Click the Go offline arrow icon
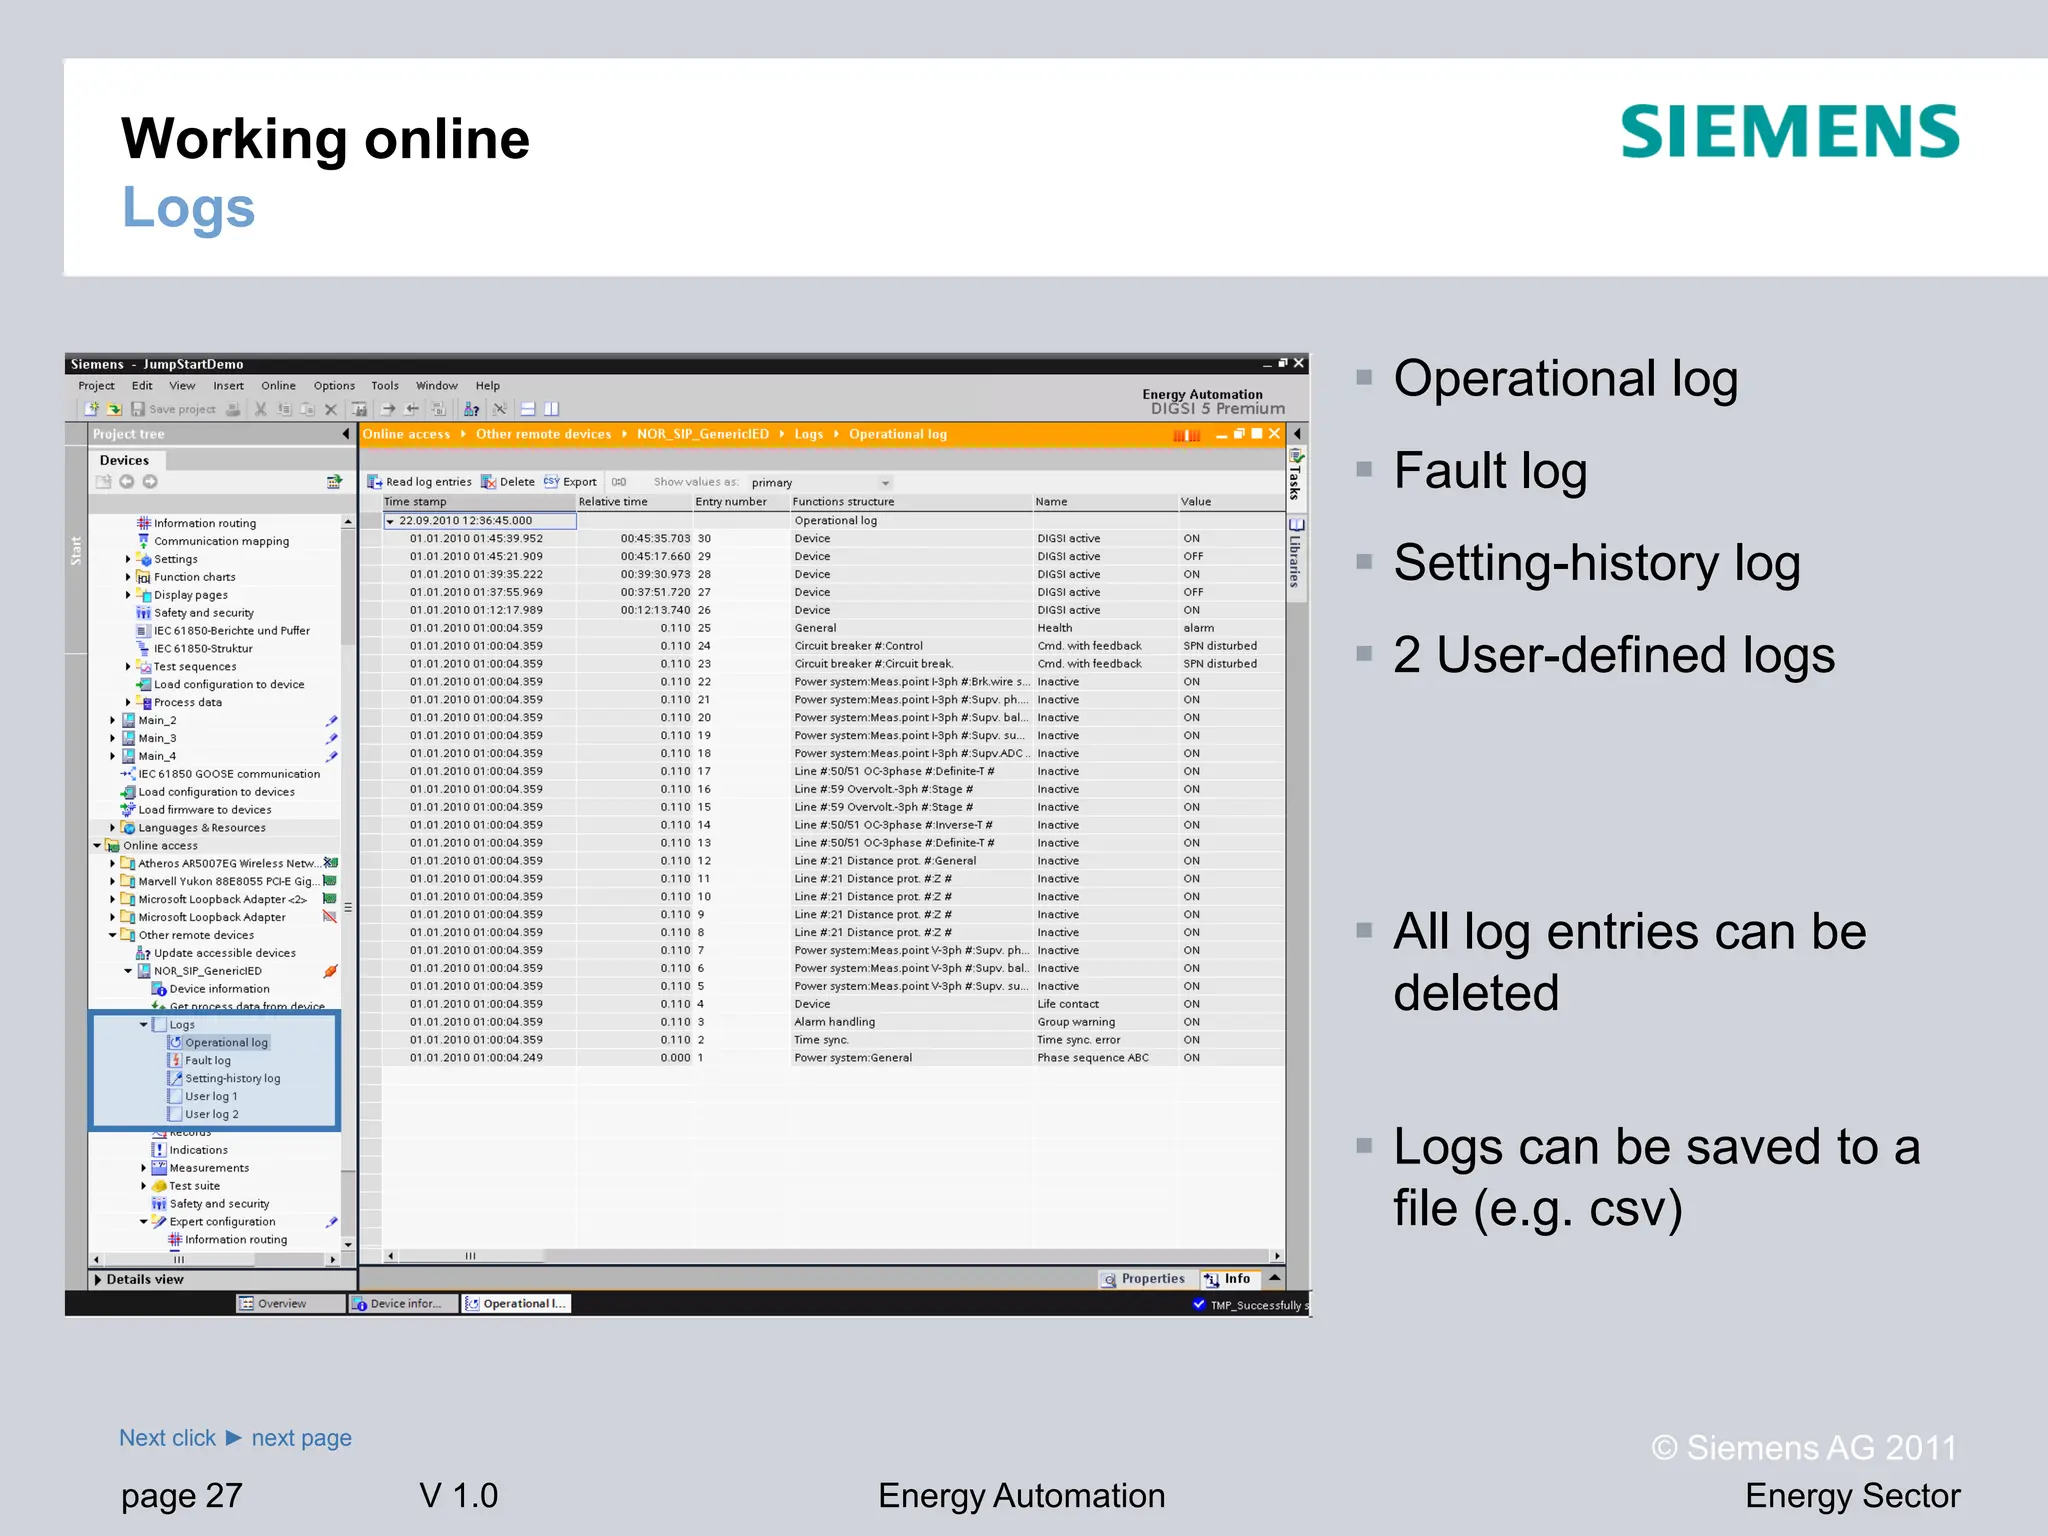Viewport: 2048px width, 1536px height. (x=411, y=409)
